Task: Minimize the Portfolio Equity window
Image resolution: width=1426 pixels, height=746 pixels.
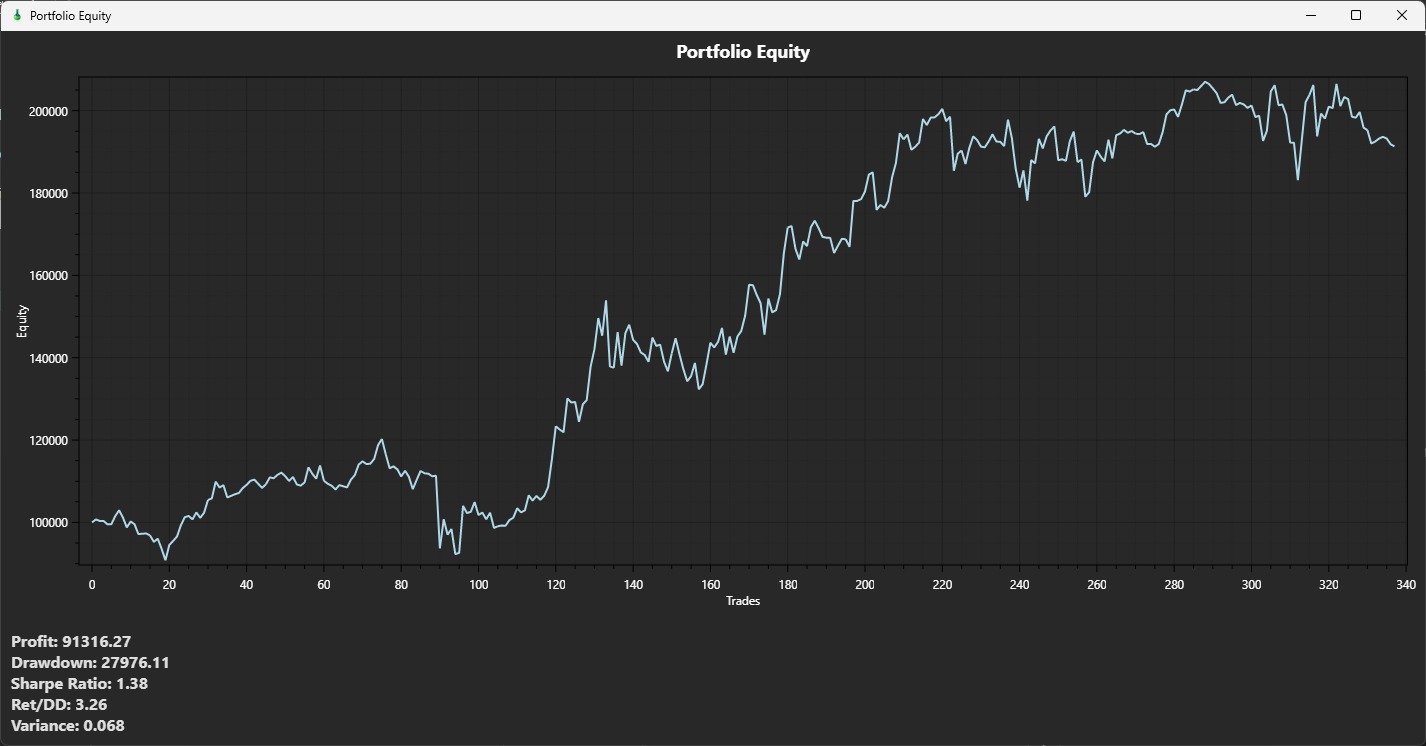Action: [1310, 15]
